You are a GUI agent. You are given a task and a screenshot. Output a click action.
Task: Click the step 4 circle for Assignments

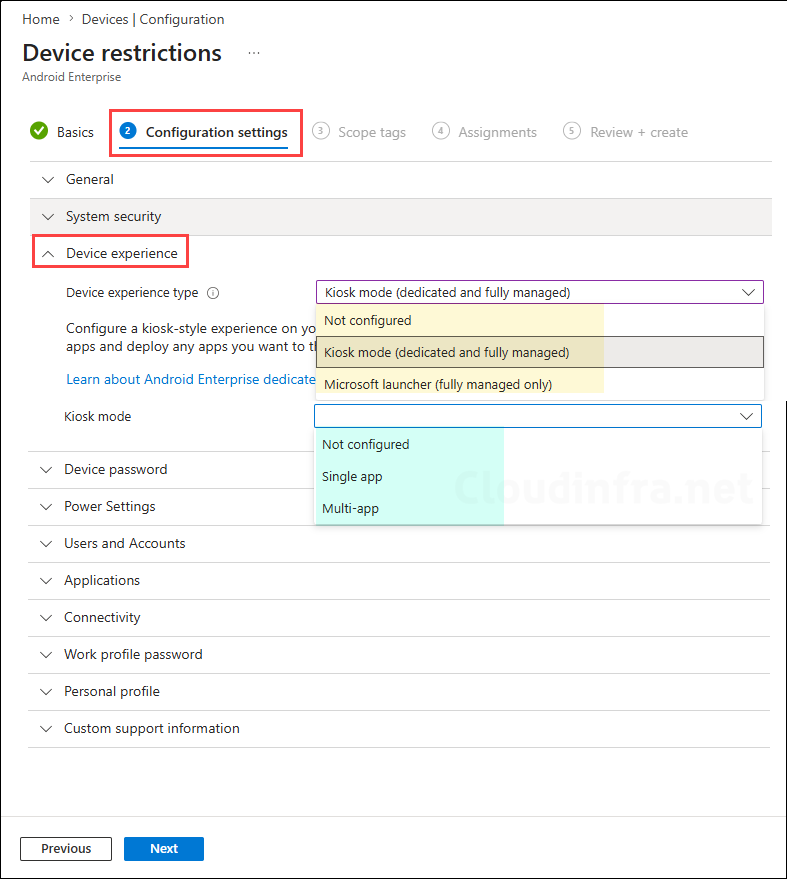click(x=441, y=131)
